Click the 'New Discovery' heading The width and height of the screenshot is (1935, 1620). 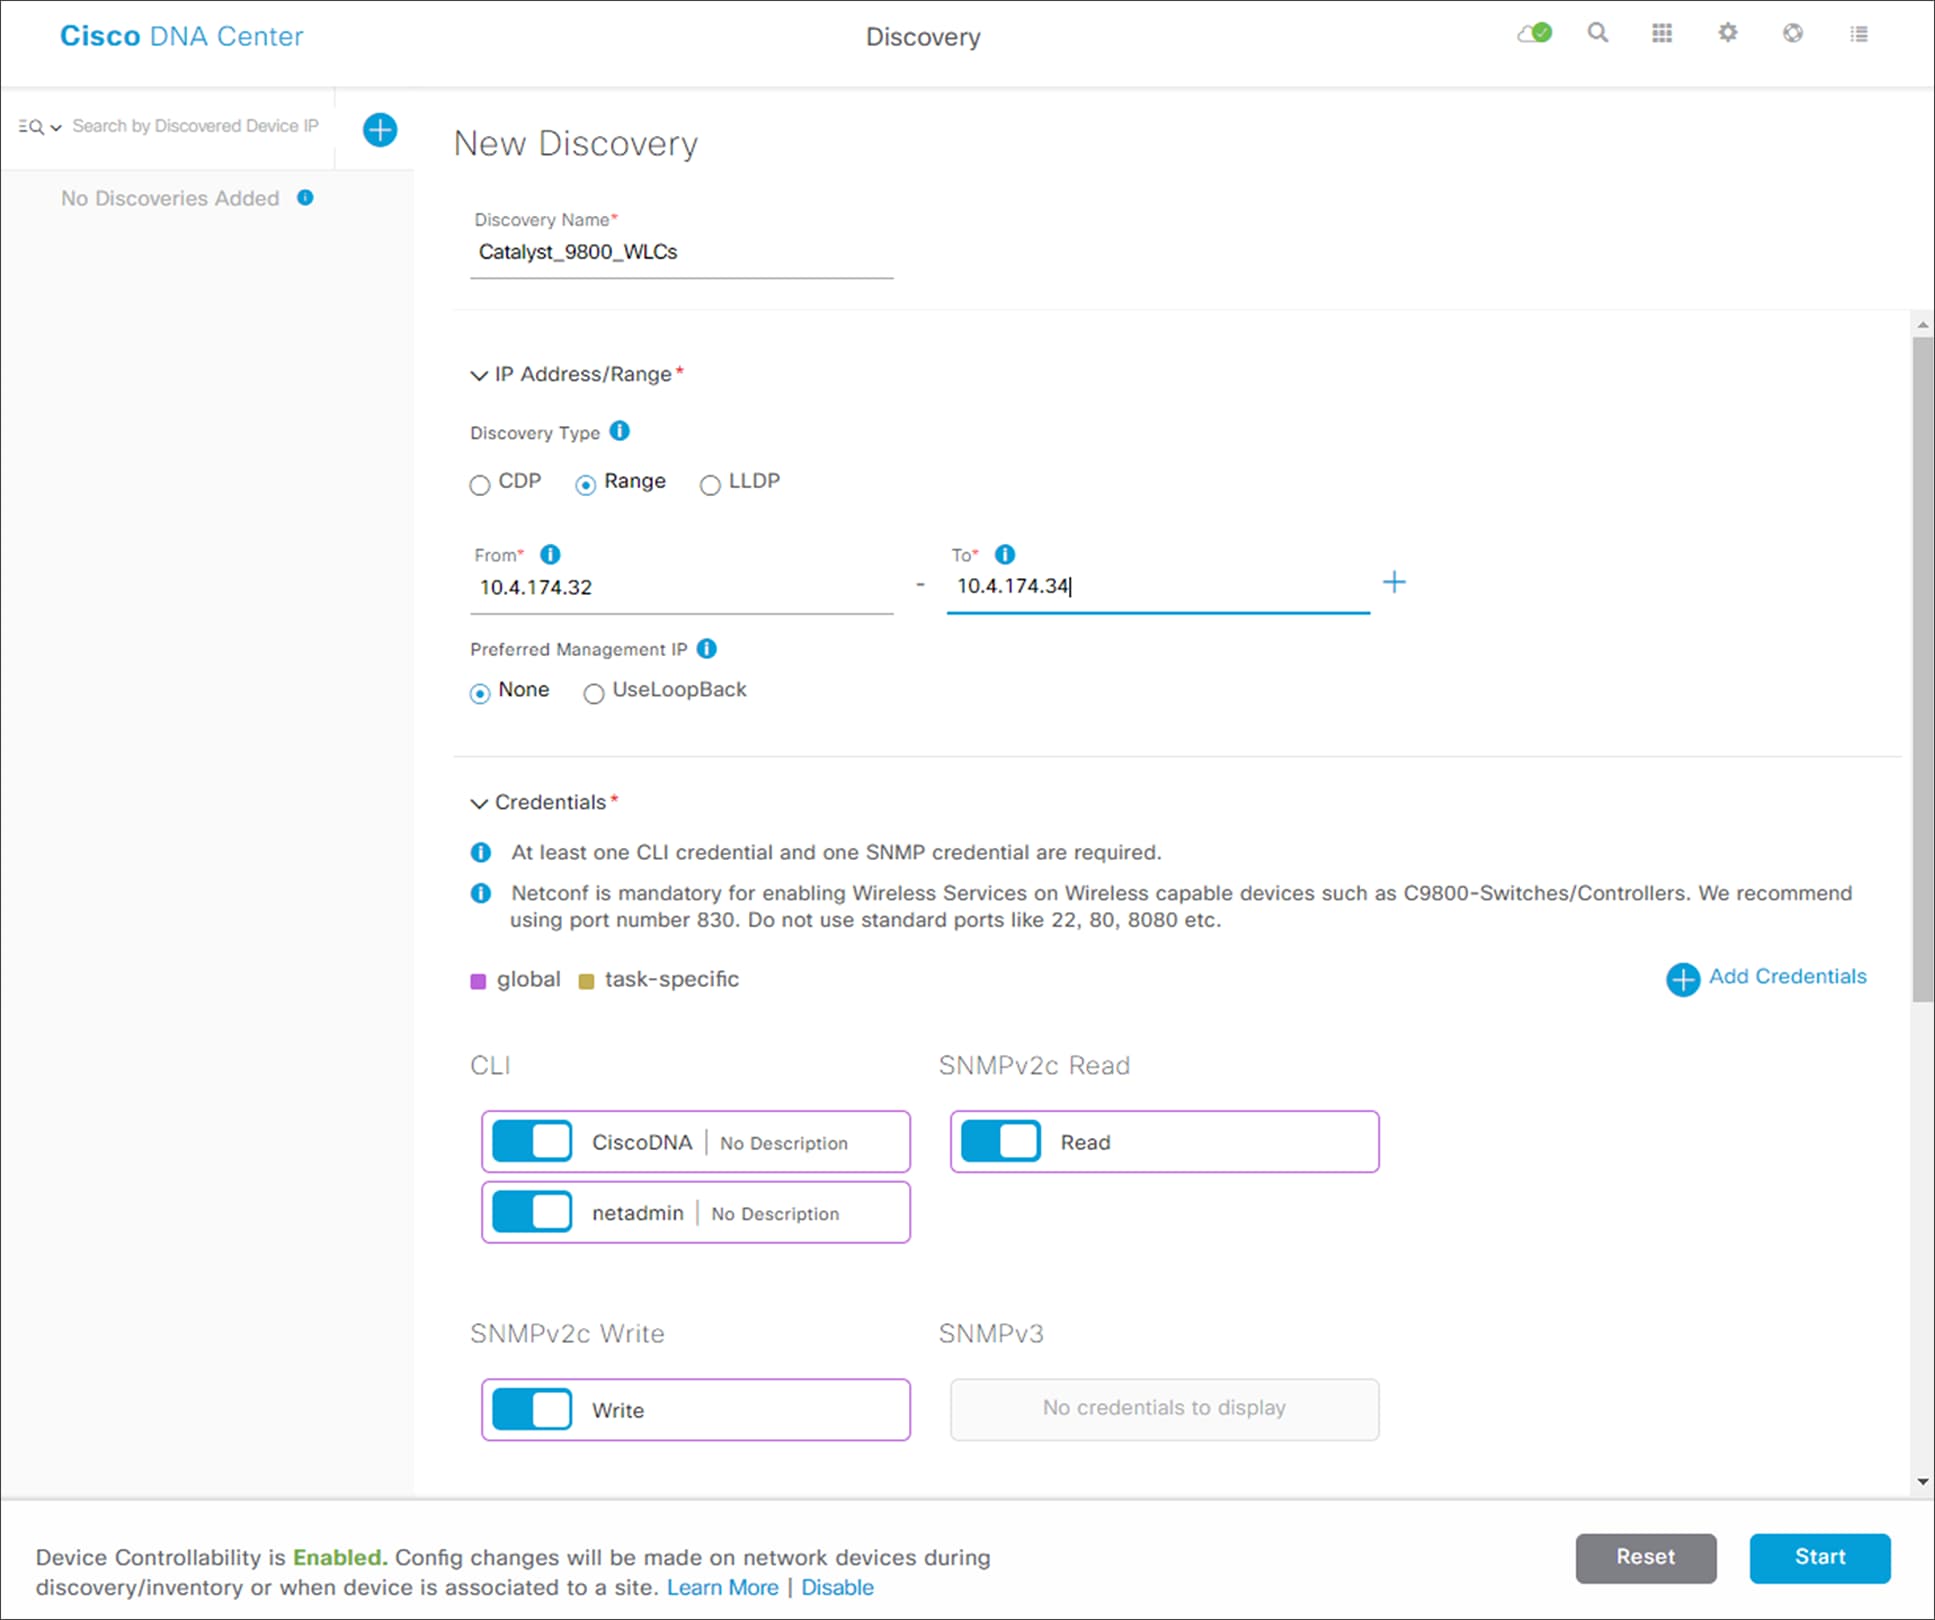pos(575,143)
